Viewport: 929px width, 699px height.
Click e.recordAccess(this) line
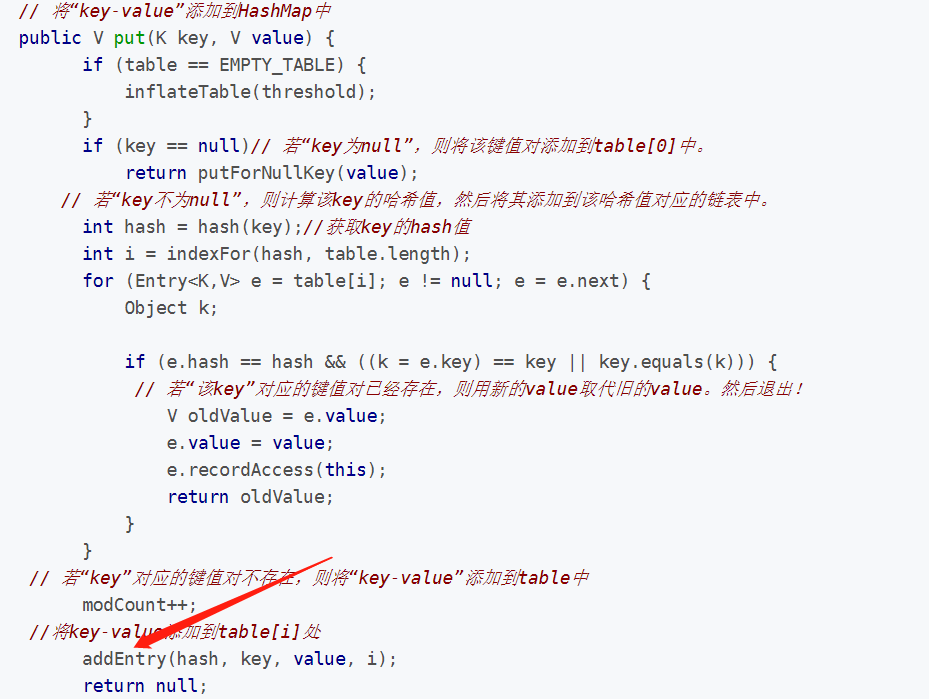pyautogui.click(x=276, y=470)
